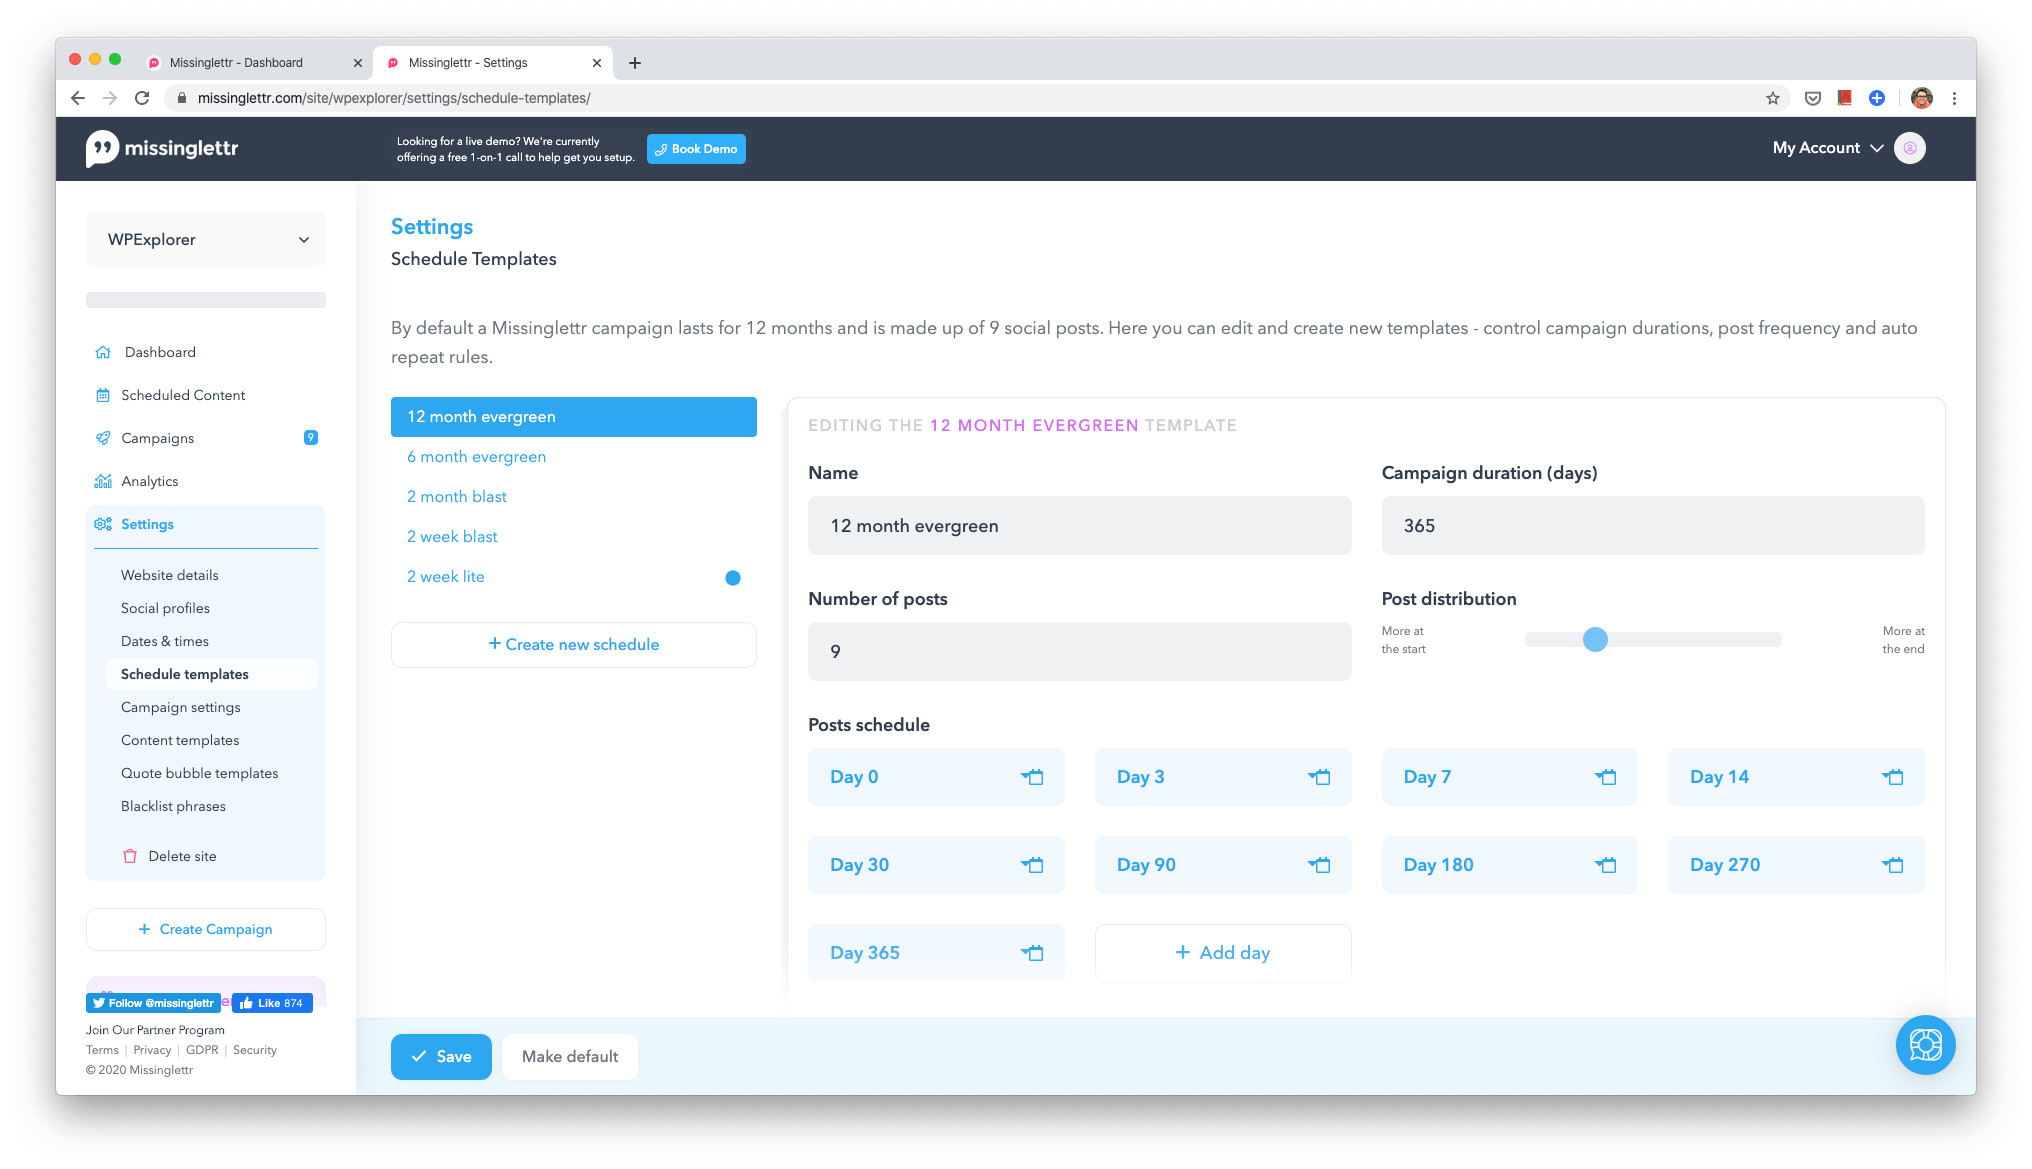
Task: Click the Post distribution slider handle
Action: [x=1595, y=640]
